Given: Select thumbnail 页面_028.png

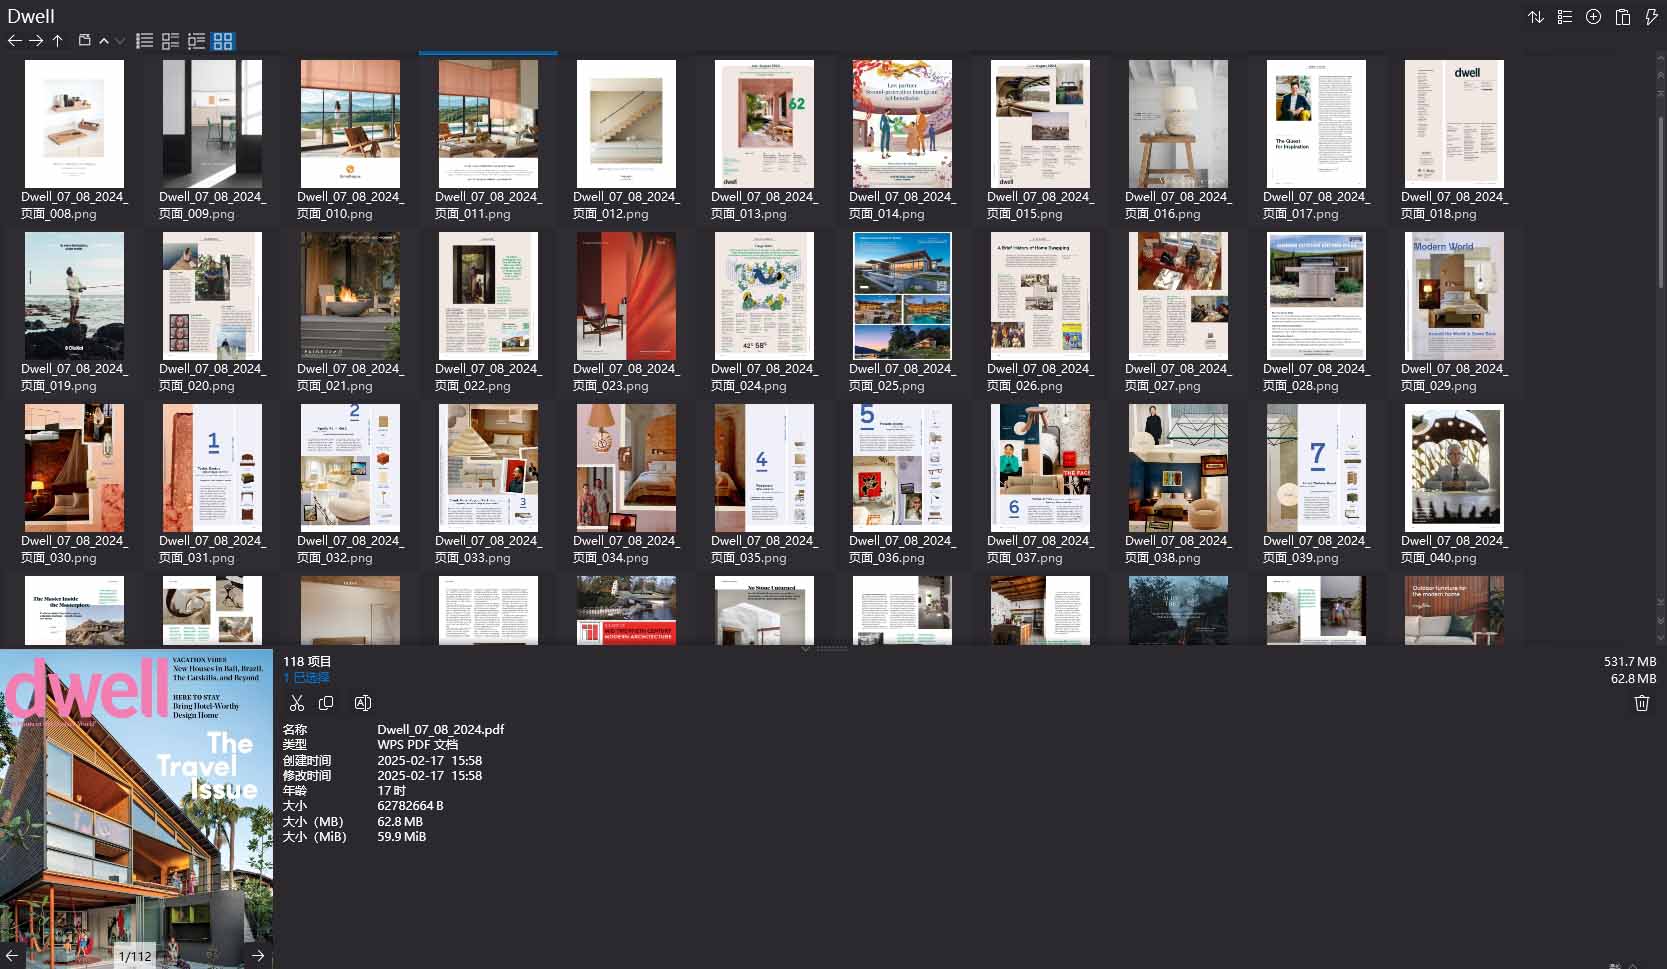Looking at the screenshot, I should (1316, 296).
